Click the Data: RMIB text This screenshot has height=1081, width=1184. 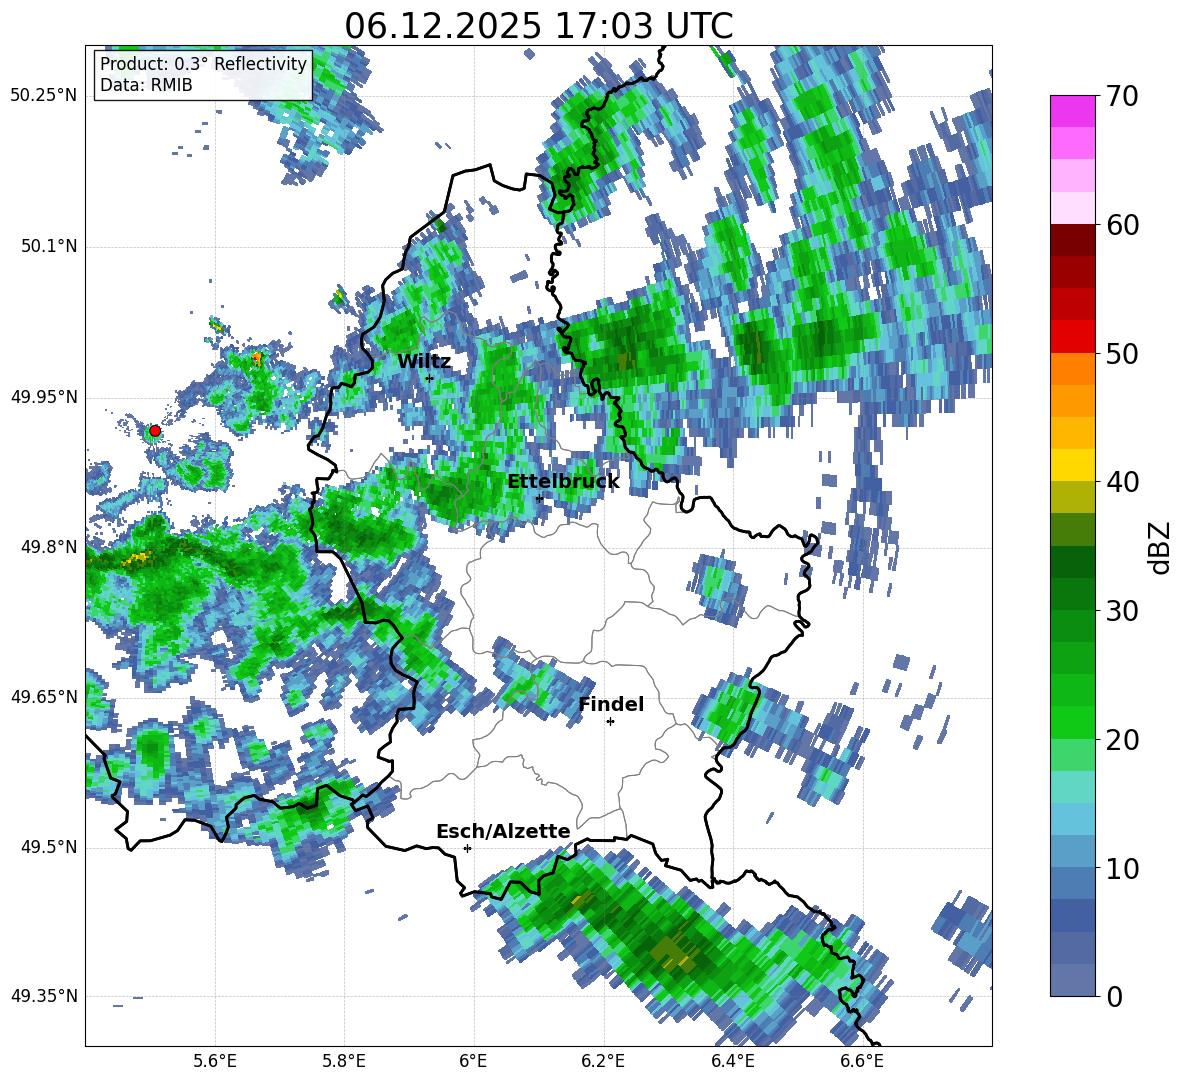tap(146, 85)
